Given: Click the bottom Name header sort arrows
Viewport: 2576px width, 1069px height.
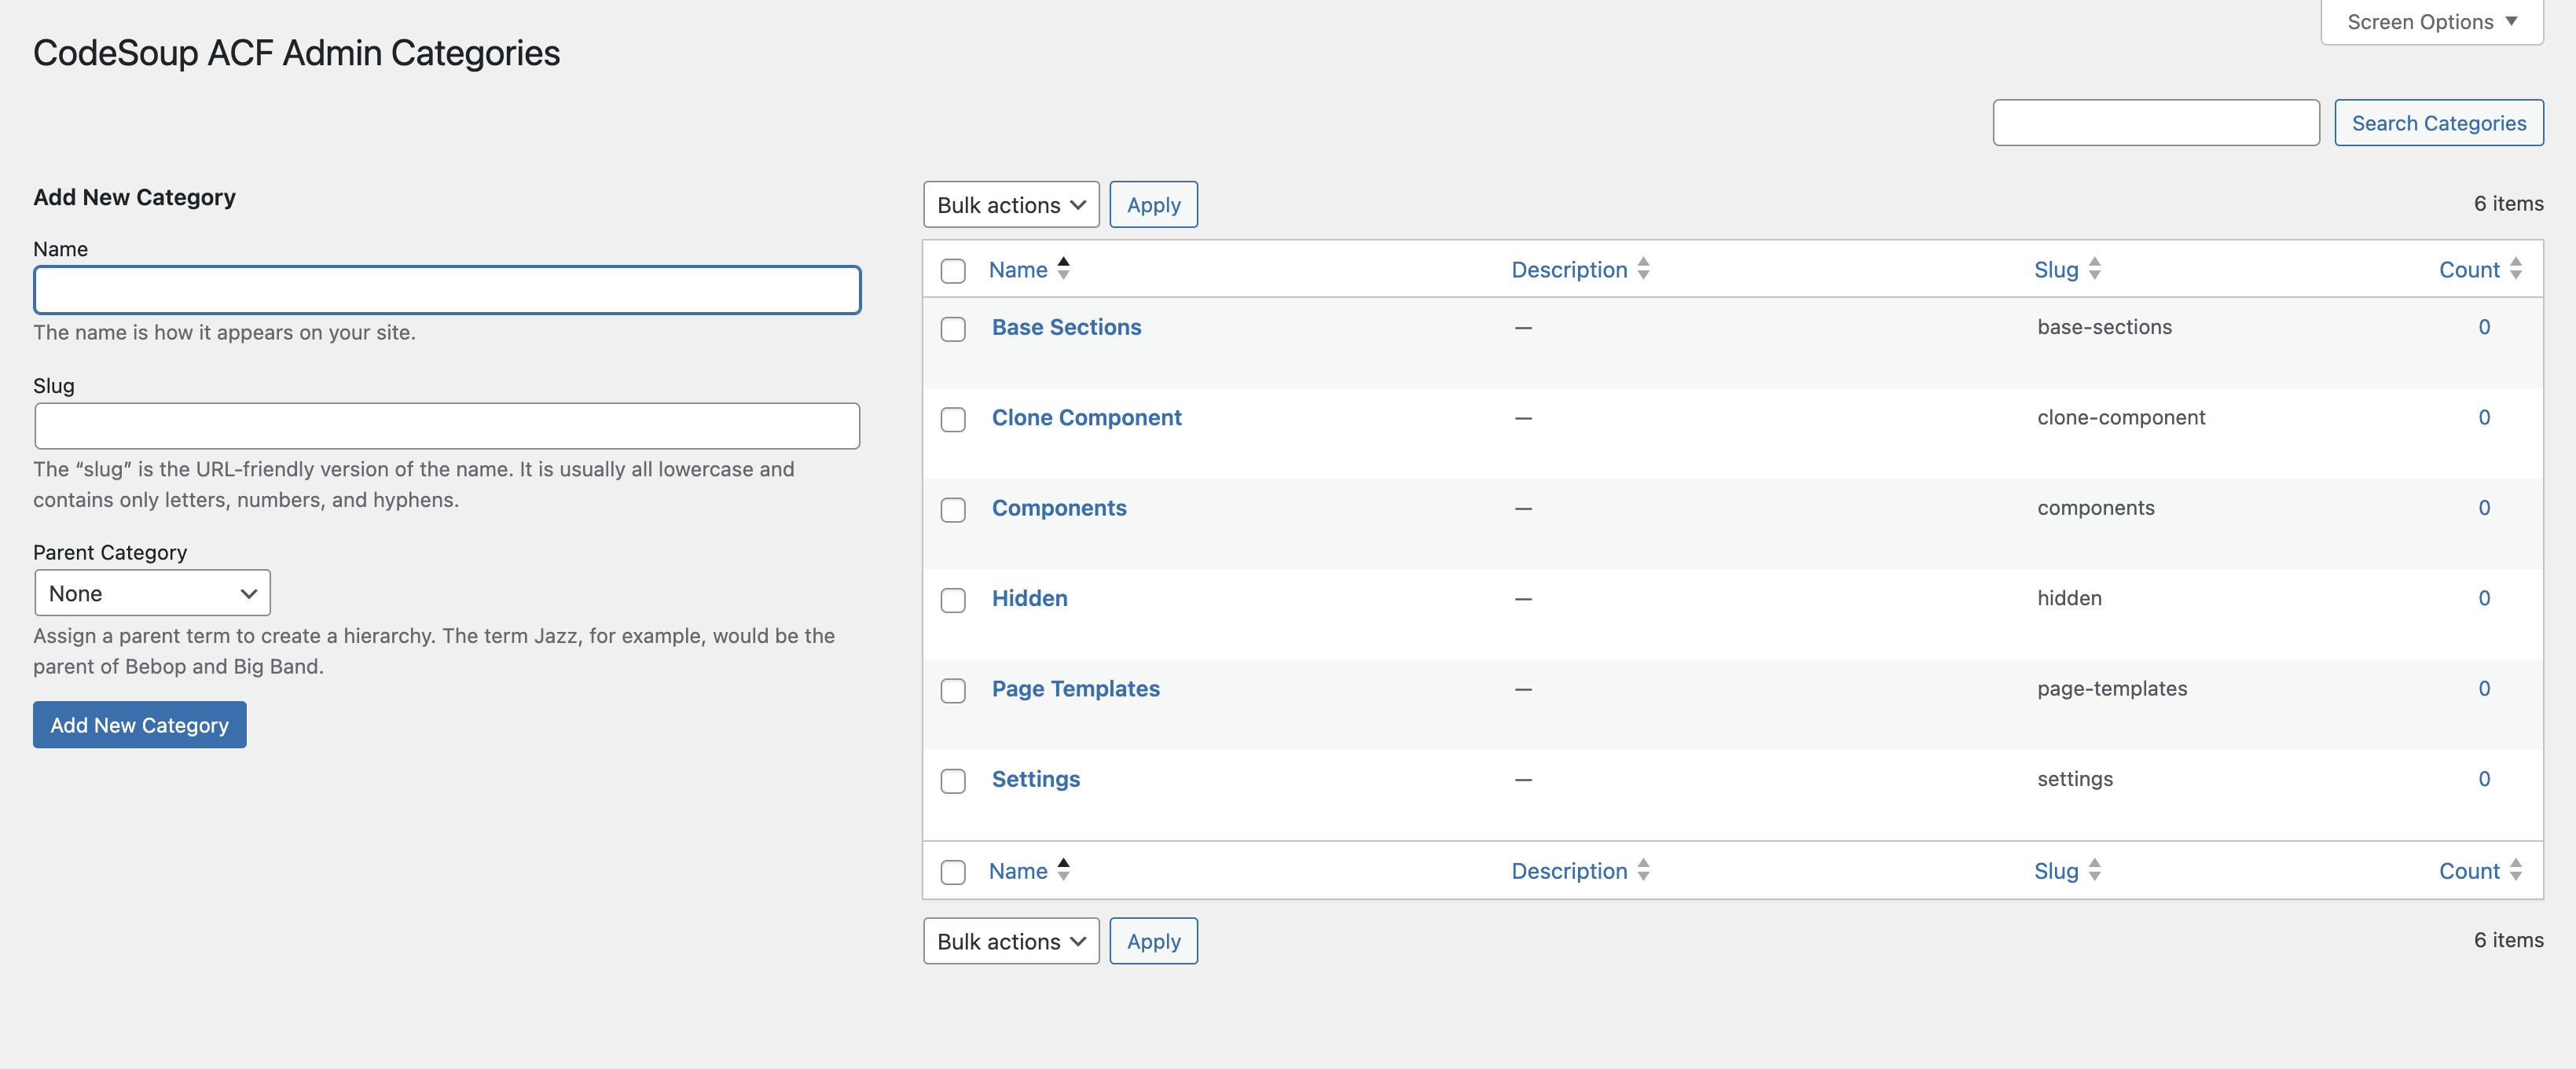Looking at the screenshot, I should (x=1063, y=870).
